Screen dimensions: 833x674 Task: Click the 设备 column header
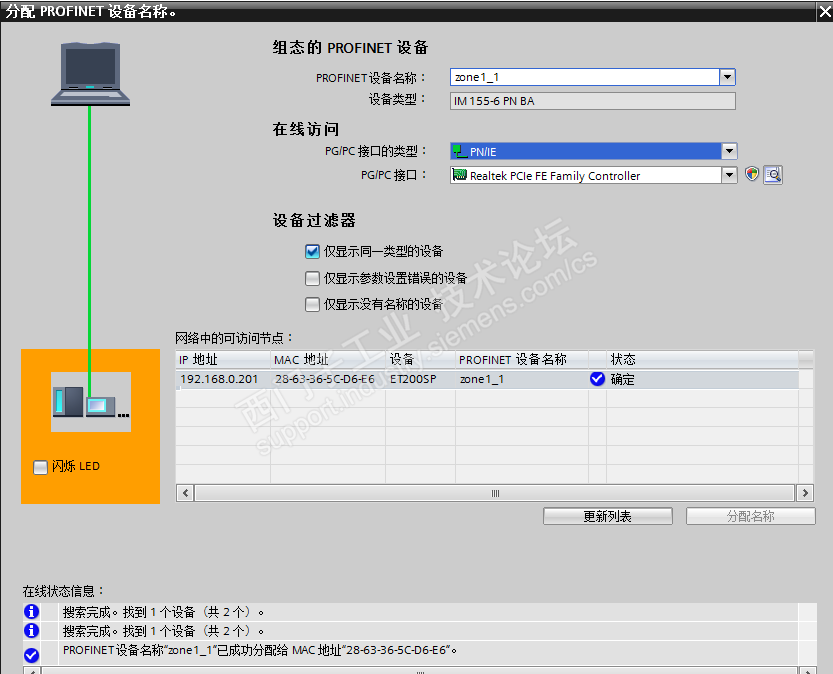click(420, 360)
